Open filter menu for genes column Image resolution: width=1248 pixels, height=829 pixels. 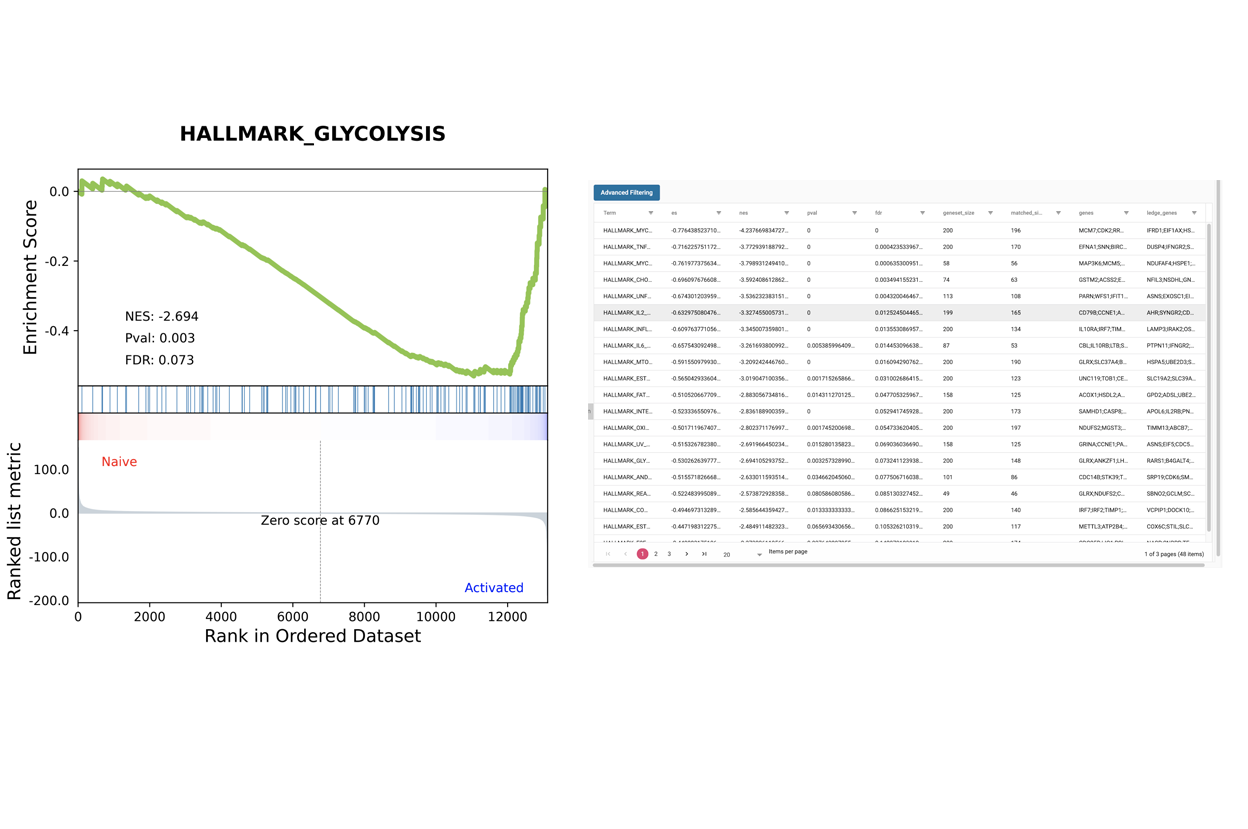1127,213
